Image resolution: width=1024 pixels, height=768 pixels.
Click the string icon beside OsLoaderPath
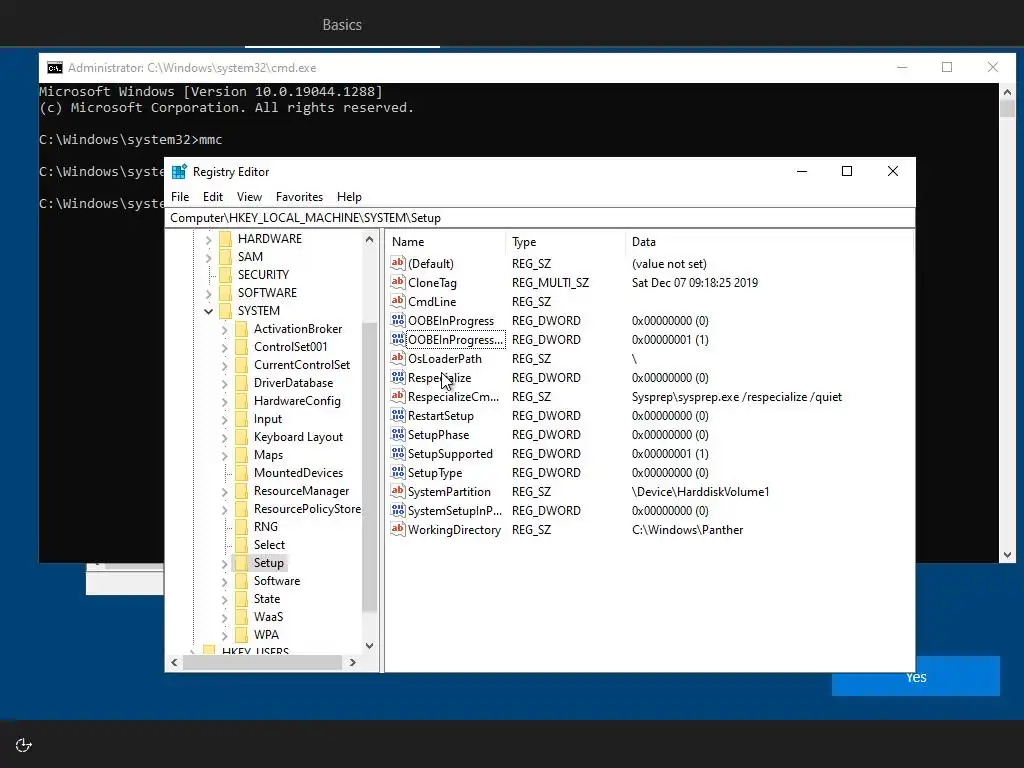pos(398,358)
